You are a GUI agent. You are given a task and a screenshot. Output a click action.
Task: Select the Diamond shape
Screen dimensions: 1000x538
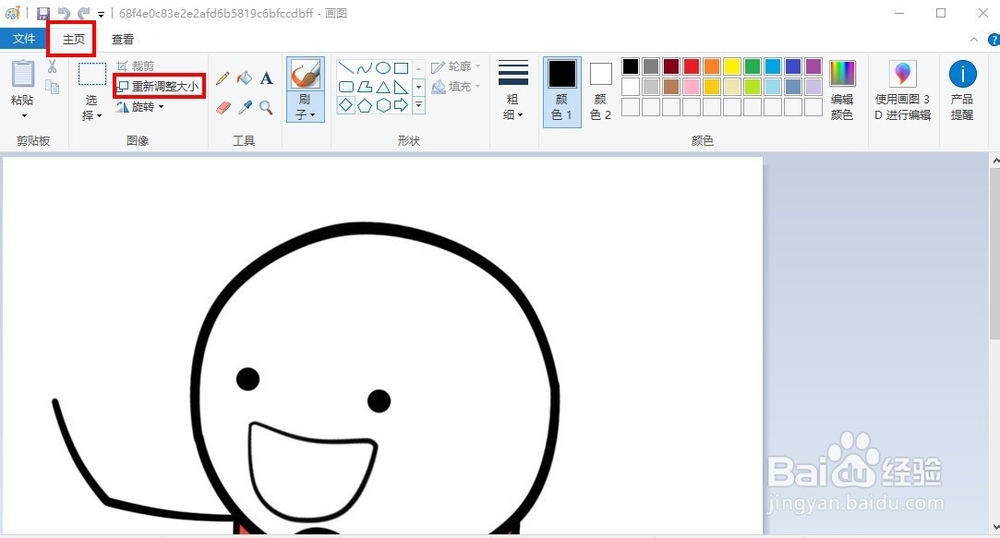coord(346,105)
